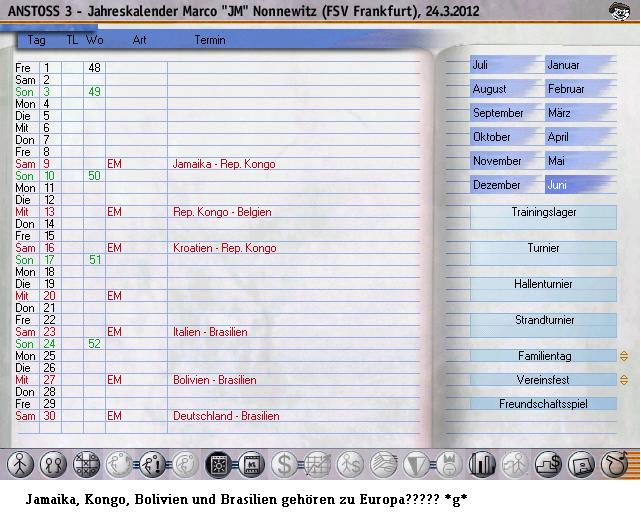The width and height of the screenshot is (641, 532).
Task: Select the Jamaika - Rep. Kongo calendar entry
Action: [x=223, y=164]
